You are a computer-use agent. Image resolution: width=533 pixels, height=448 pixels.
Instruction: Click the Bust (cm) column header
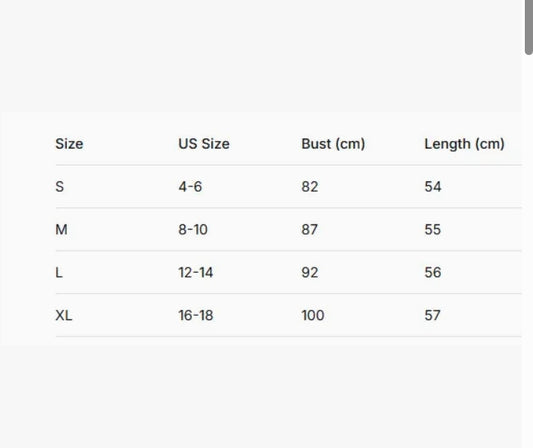point(333,144)
